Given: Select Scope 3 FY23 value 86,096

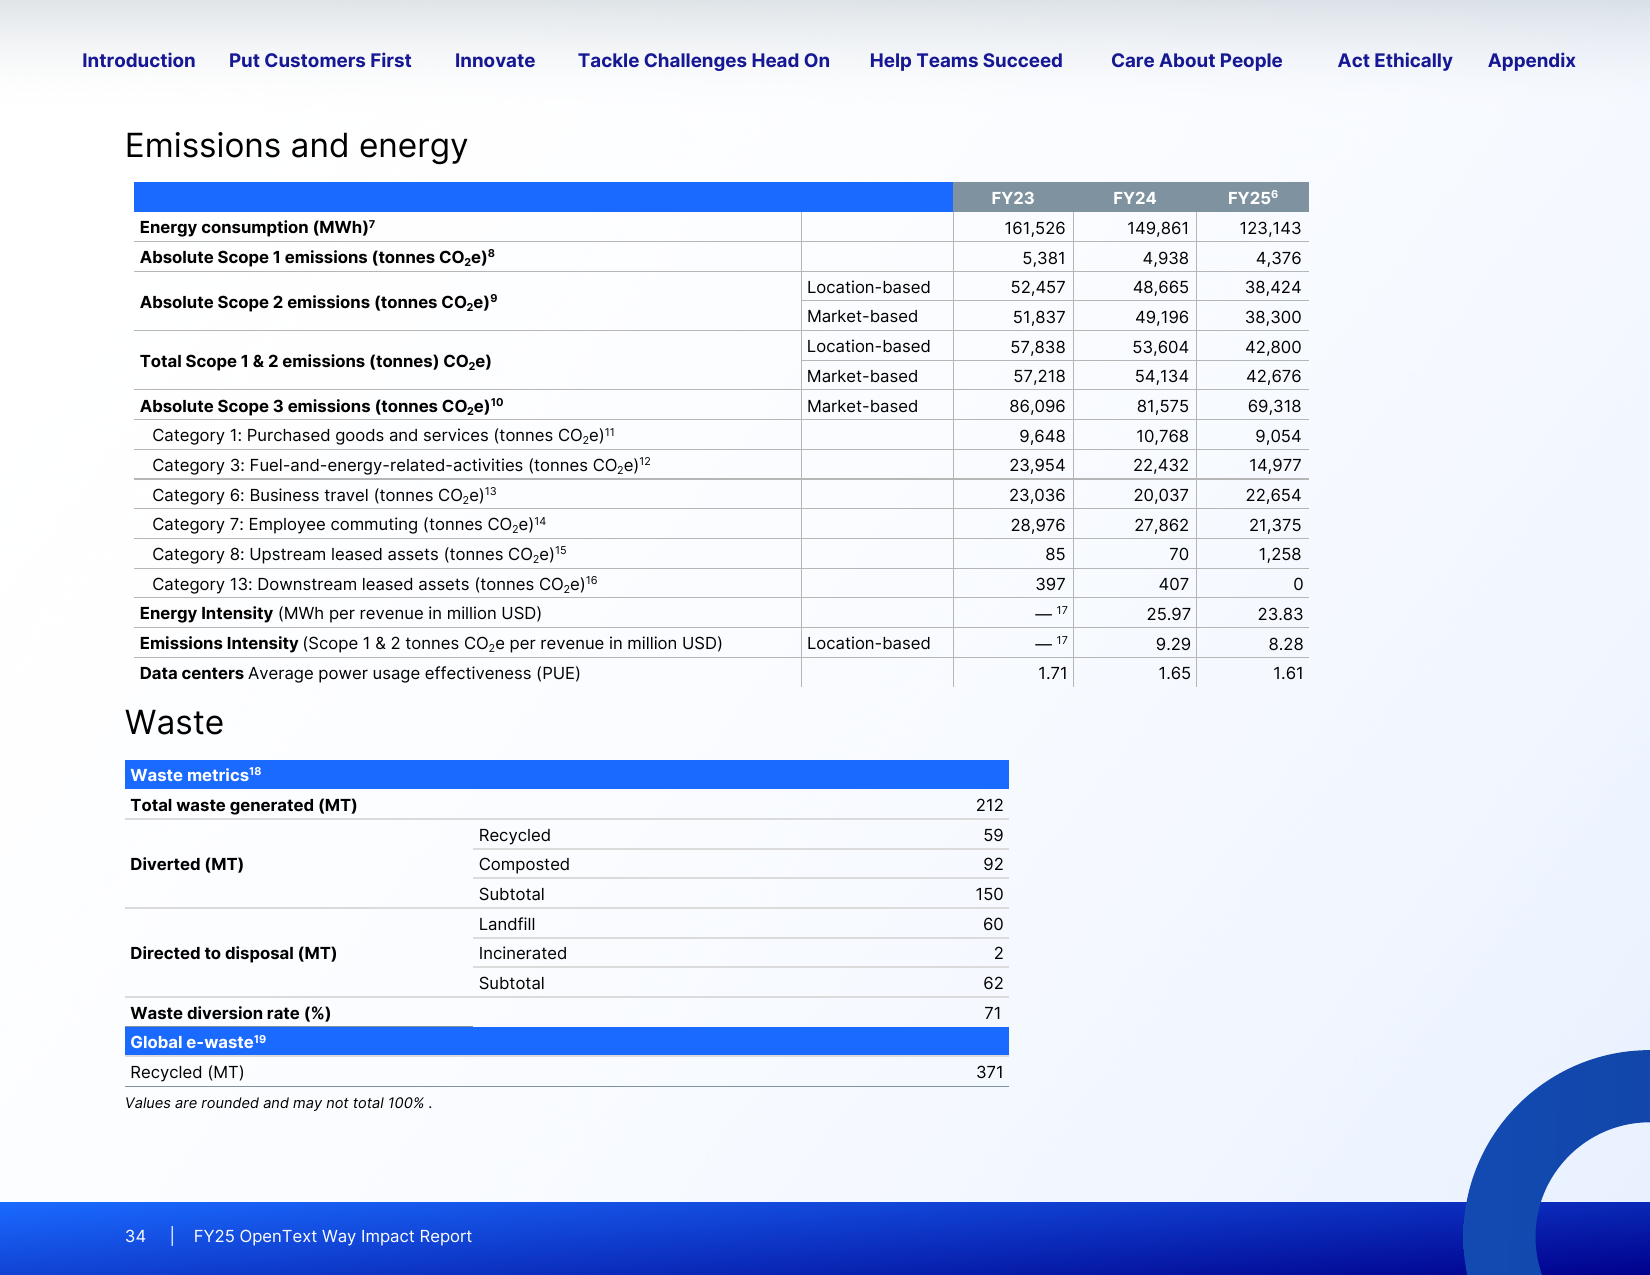Looking at the screenshot, I should 1037,406.
